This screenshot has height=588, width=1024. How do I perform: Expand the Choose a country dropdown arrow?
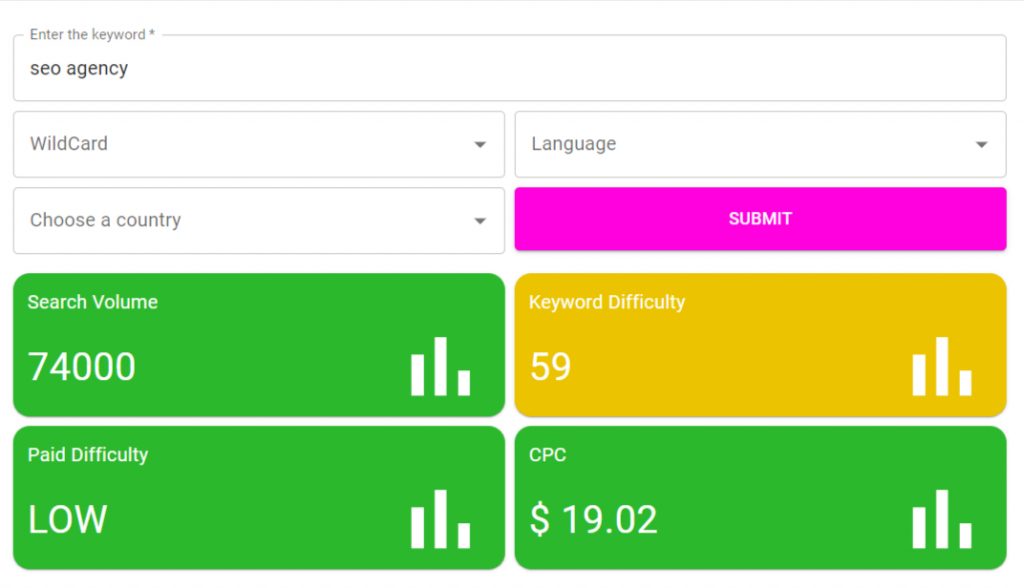pos(480,221)
